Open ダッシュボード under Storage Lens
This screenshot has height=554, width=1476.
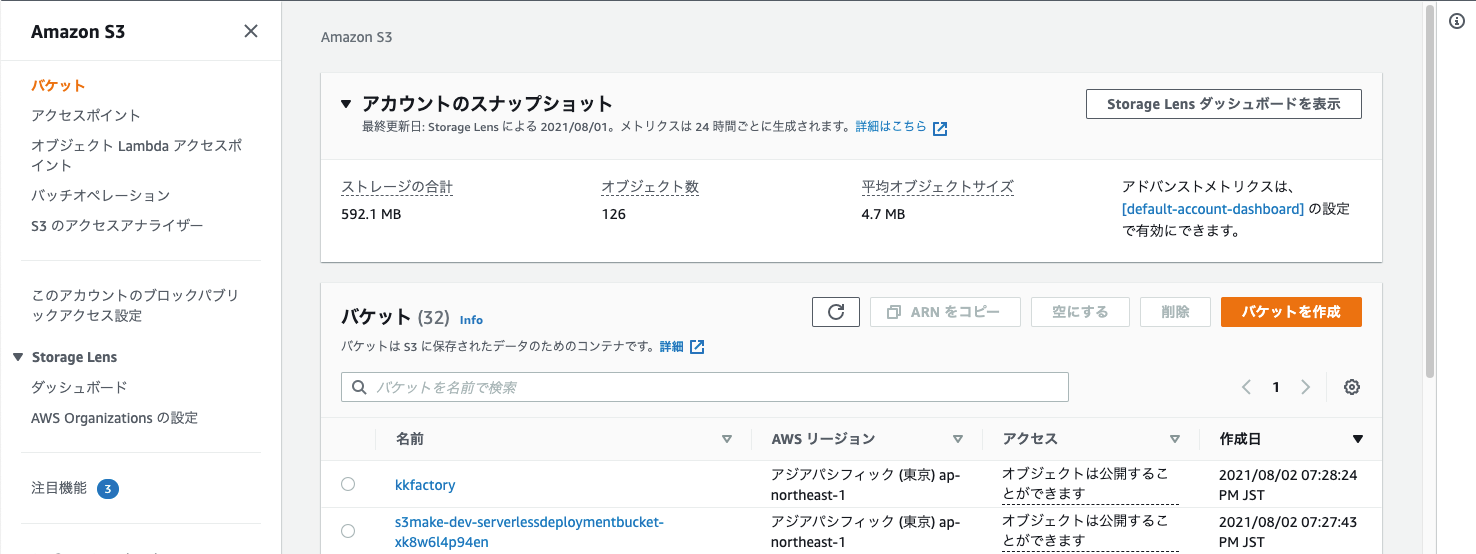pos(79,388)
